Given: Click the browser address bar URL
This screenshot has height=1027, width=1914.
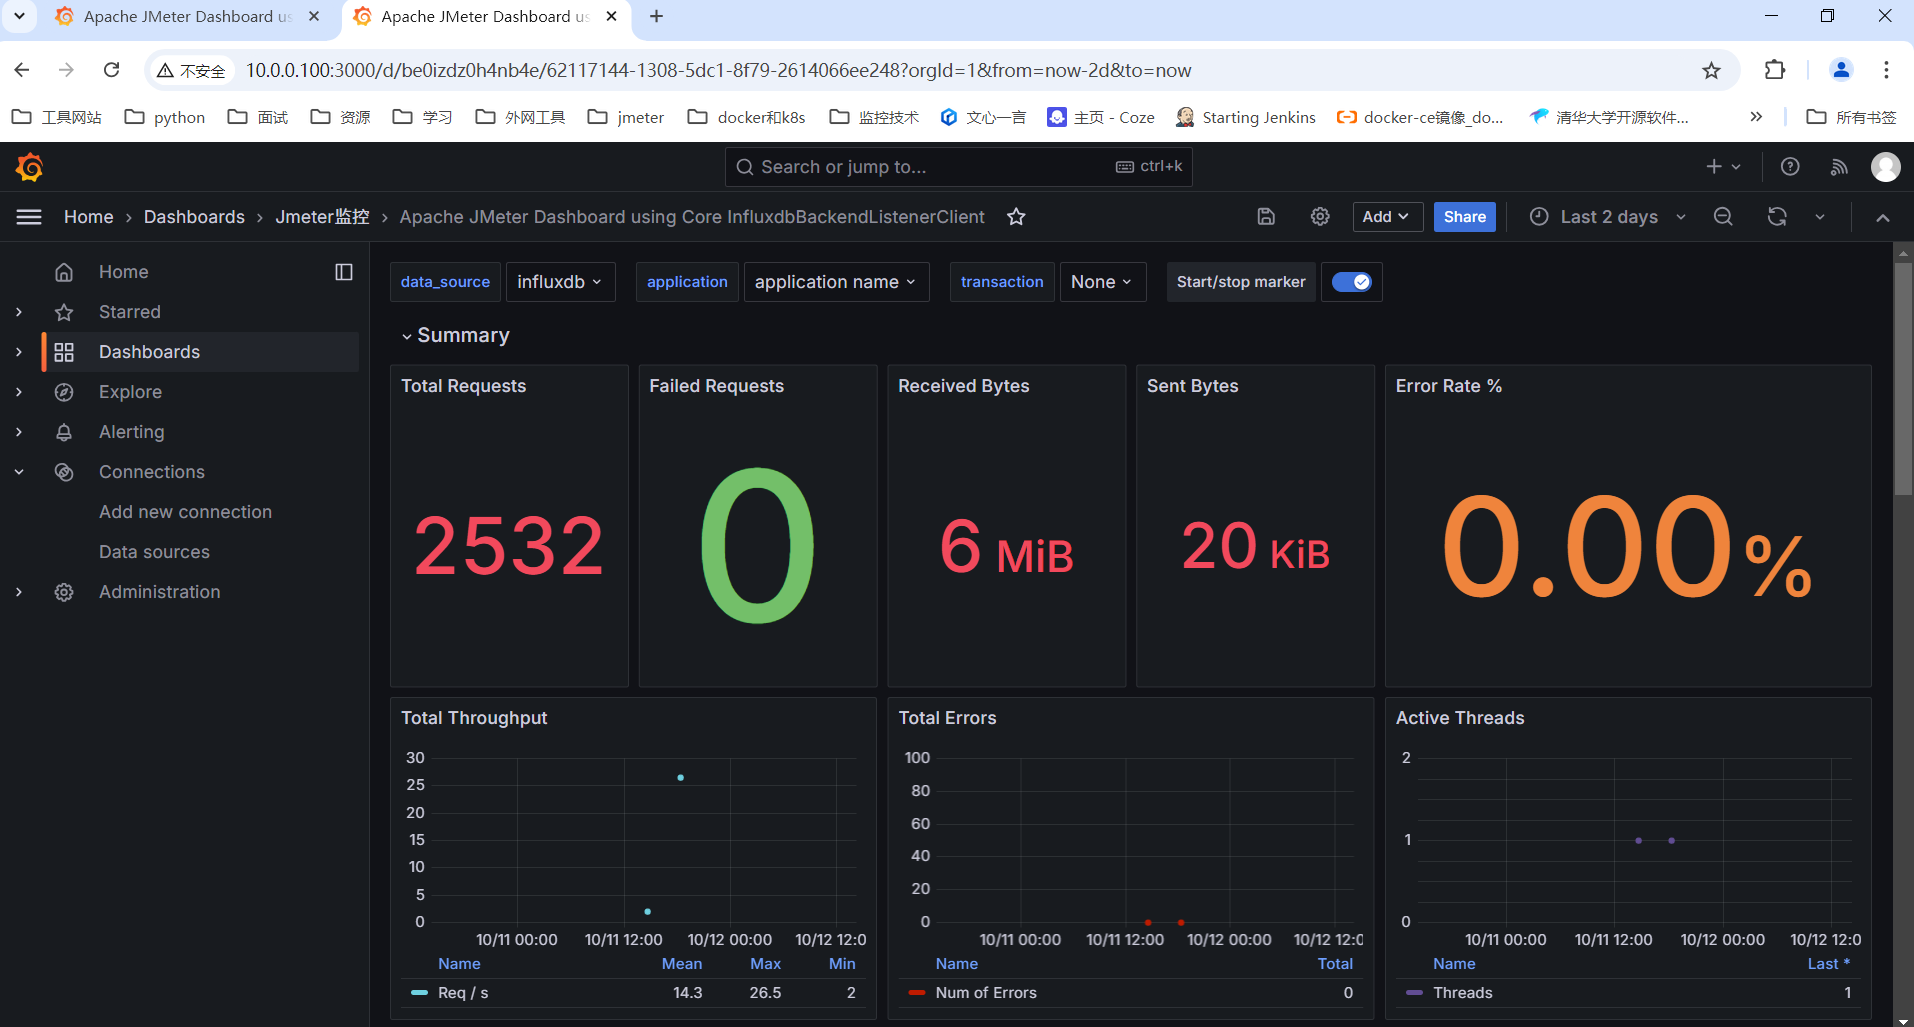Looking at the screenshot, I should 718,70.
